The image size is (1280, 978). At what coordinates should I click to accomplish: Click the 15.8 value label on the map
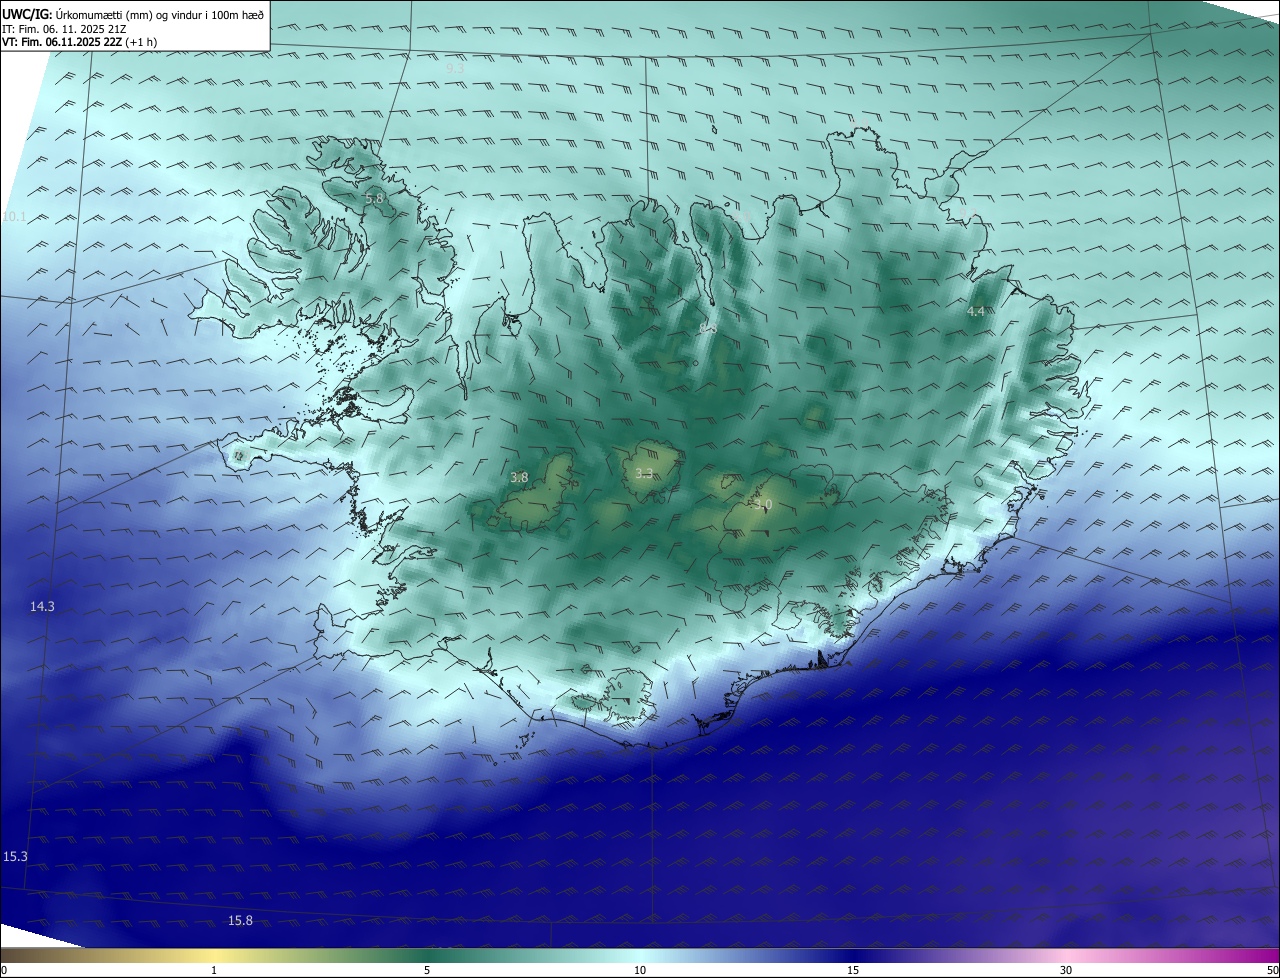click(x=240, y=921)
